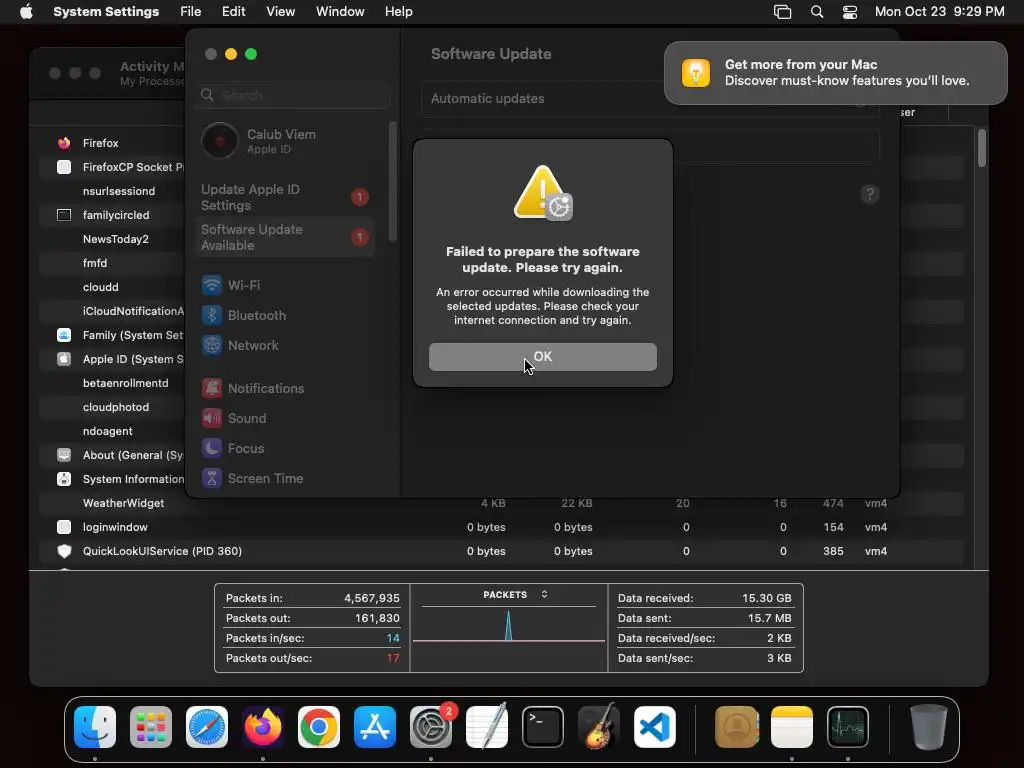Select the Firefox process in Activity Monitor
The width and height of the screenshot is (1024, 768).
(x=100, y=143)
